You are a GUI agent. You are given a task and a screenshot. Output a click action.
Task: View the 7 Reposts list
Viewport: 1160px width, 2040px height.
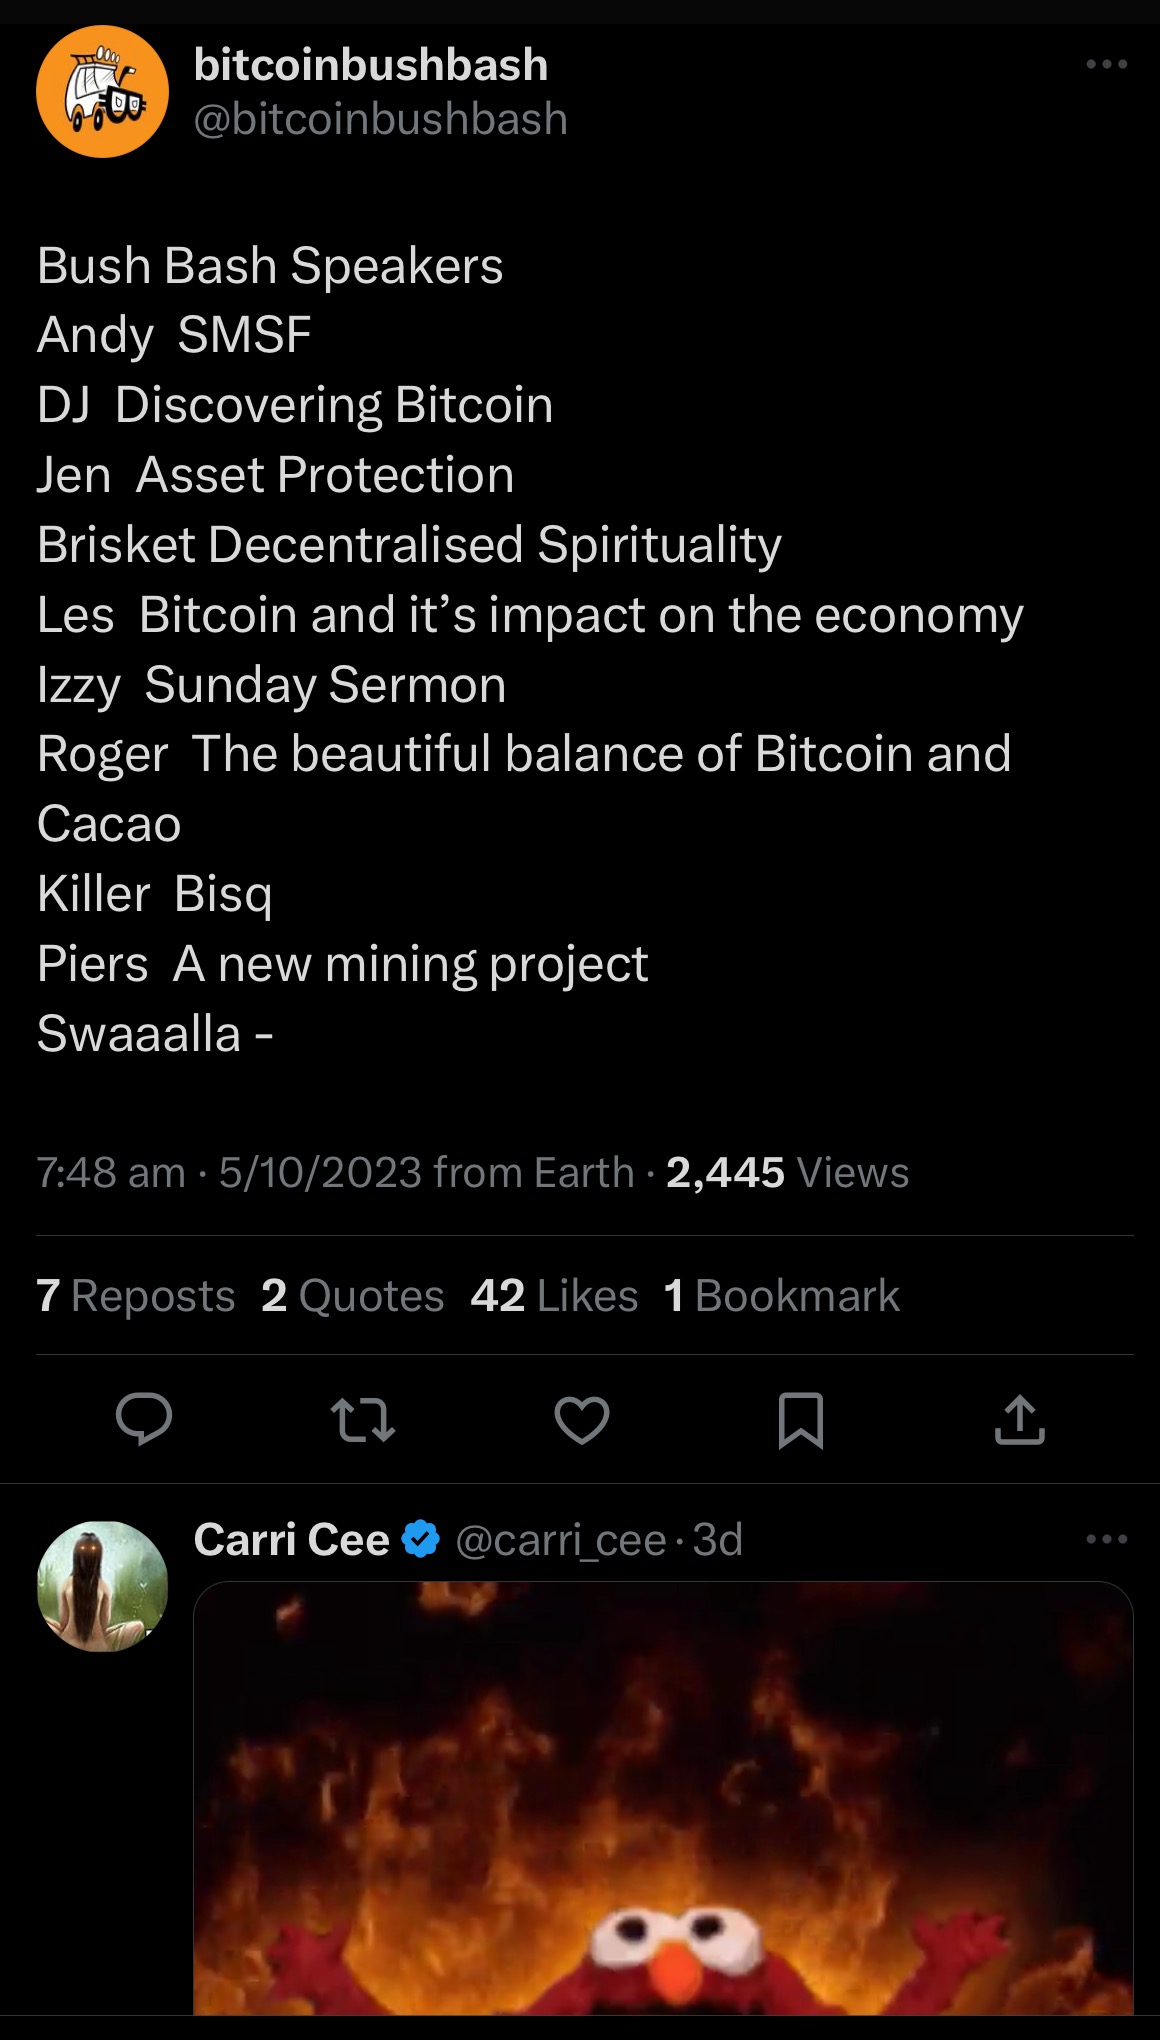pyautogui.click(x=136, y=1296)
